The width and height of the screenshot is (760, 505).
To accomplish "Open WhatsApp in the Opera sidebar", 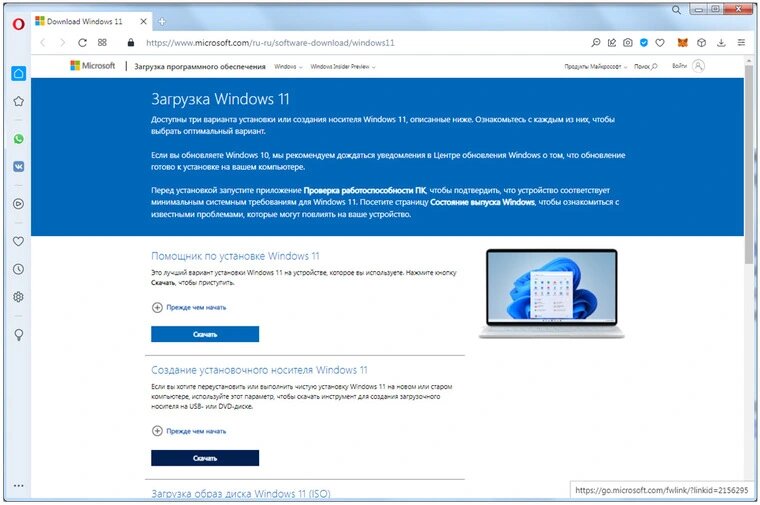I will point(18,139).
